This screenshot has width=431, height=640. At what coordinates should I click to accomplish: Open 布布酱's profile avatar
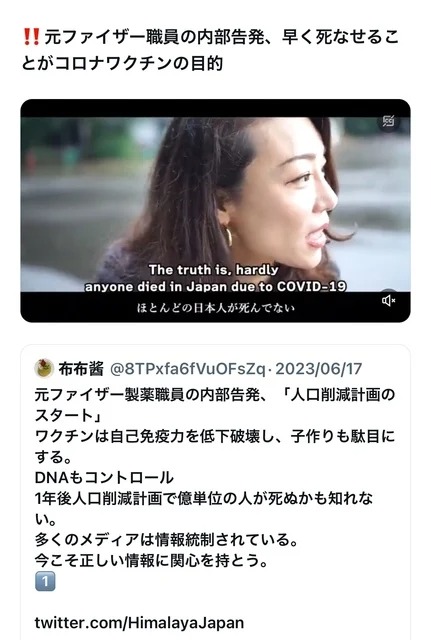pyautogui.click(x=44, y=368)
